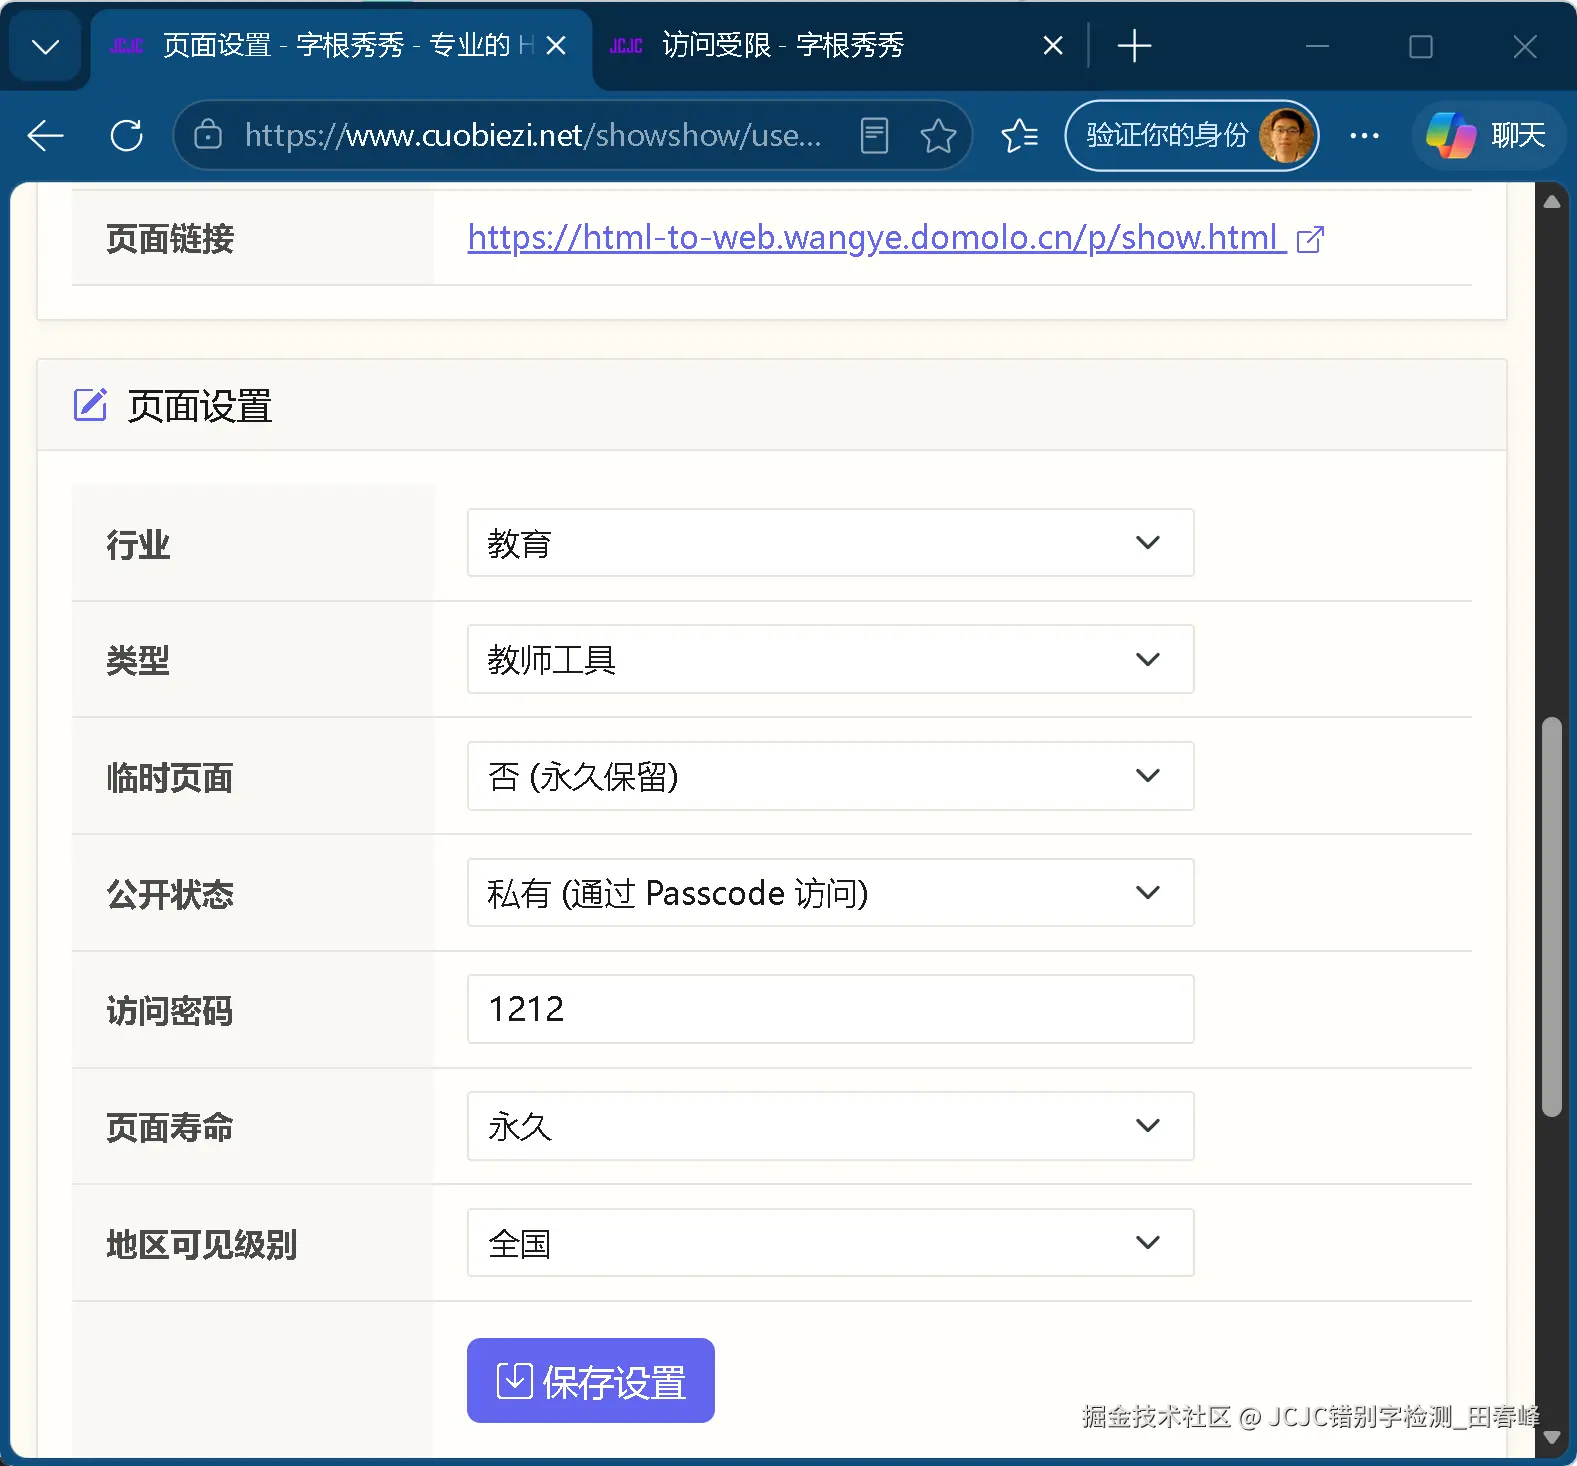1577x1466 pixels.
Task: Expand the 公开状态 dropdown
Action: [x=830, y=892]
